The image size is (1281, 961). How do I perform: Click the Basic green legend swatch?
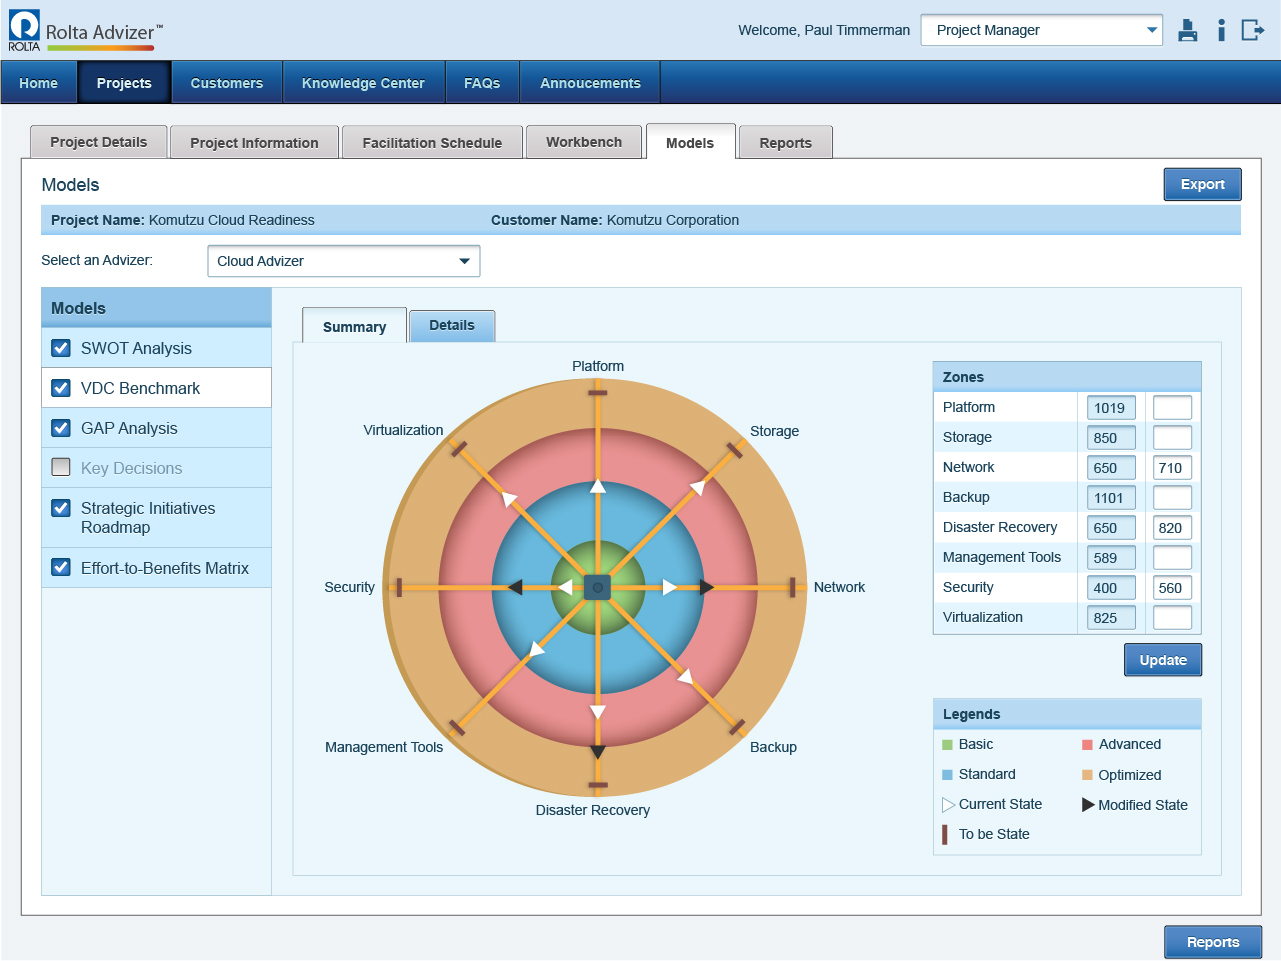(947, 745)
